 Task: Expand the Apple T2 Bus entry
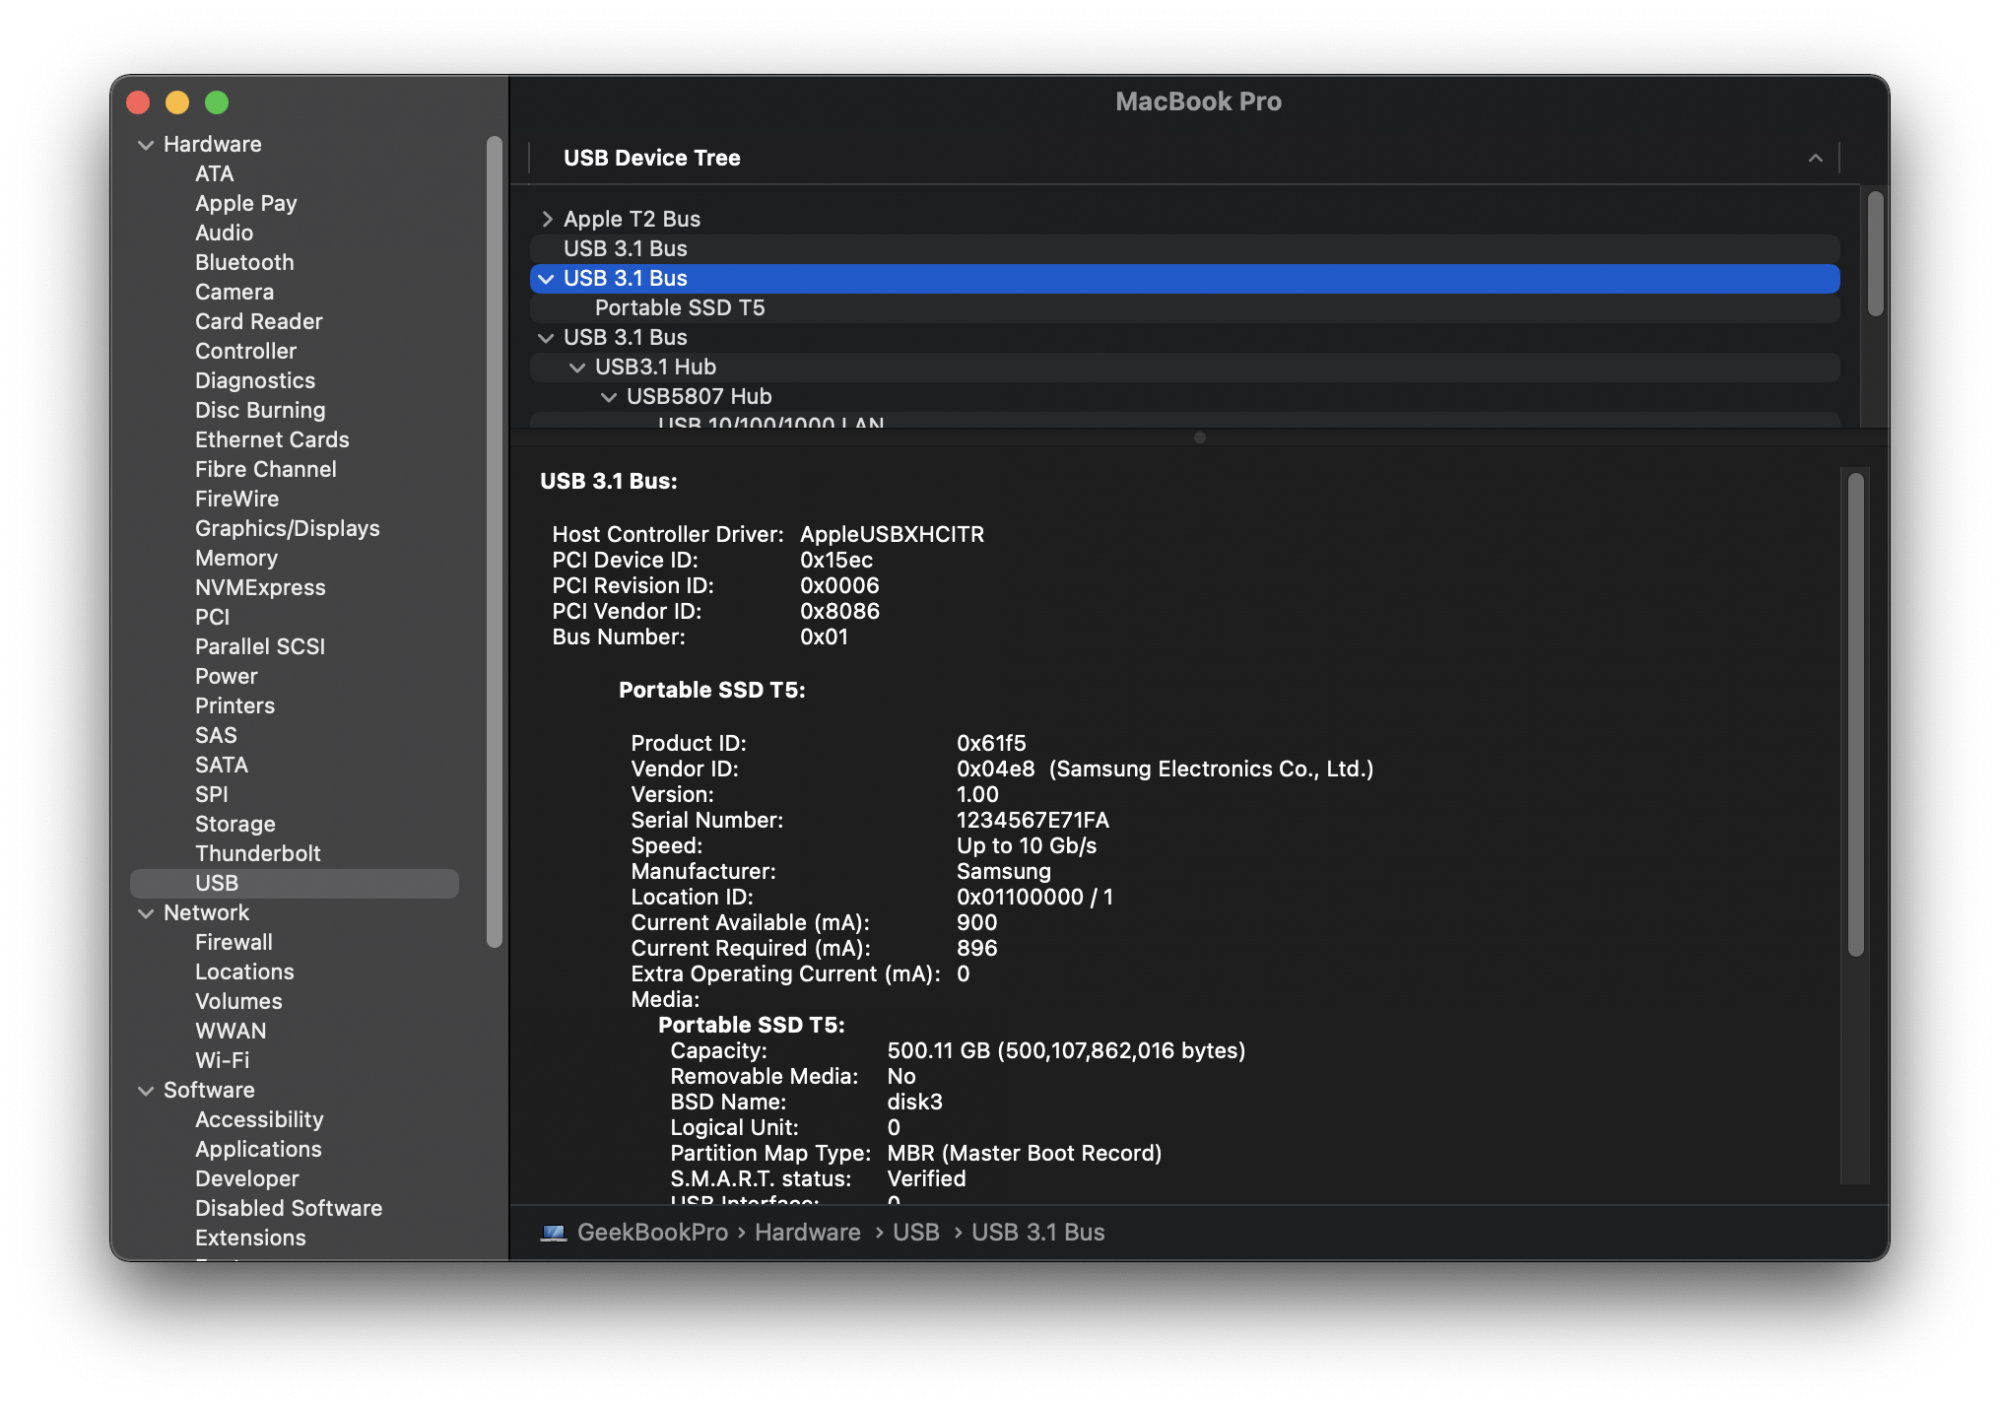point(547,219)
